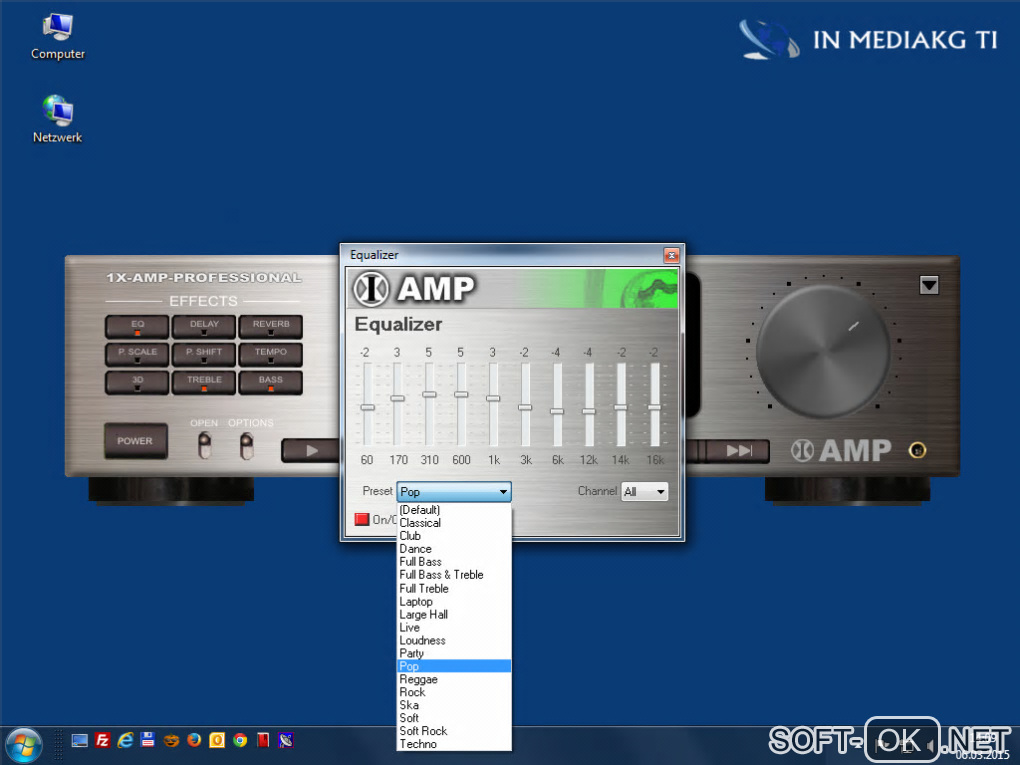Launch Google Chrome from the taskbar

tap(240, 740)
